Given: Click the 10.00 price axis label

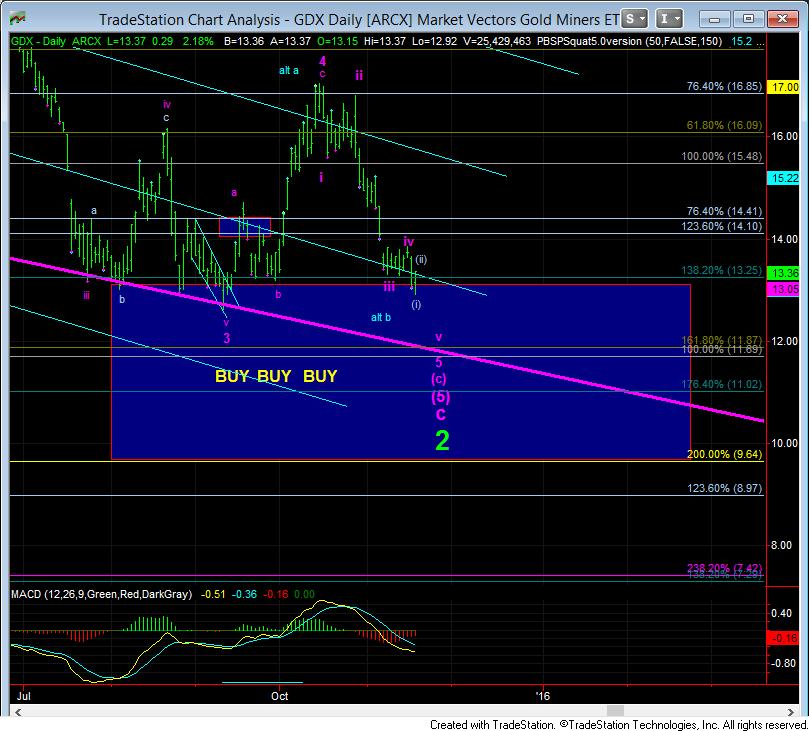Looking at the screenshot, I should (784, 443).
